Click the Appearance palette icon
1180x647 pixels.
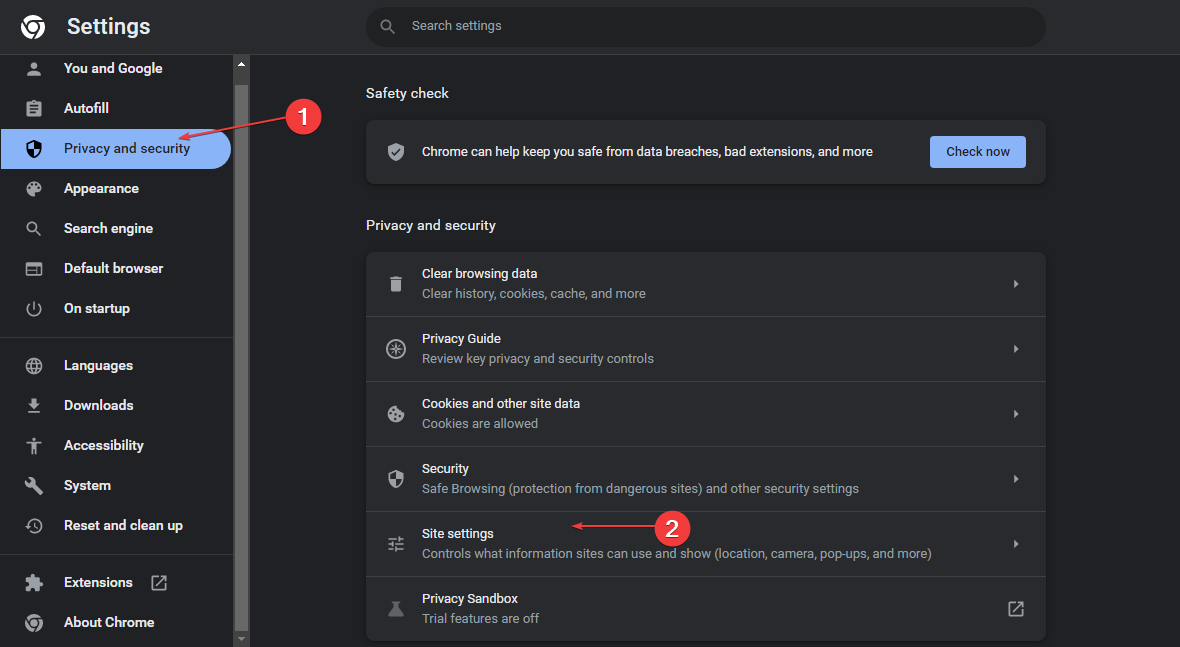(34, 188)
